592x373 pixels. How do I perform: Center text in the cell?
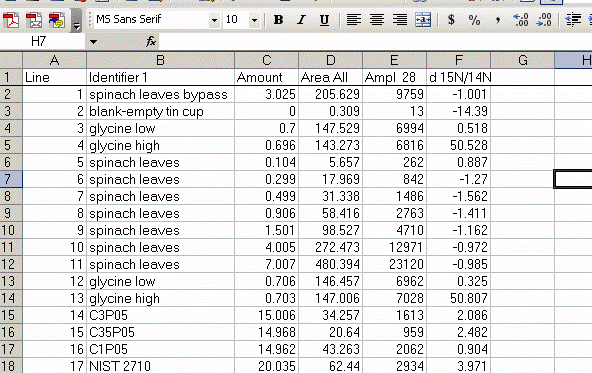[376, 20]
